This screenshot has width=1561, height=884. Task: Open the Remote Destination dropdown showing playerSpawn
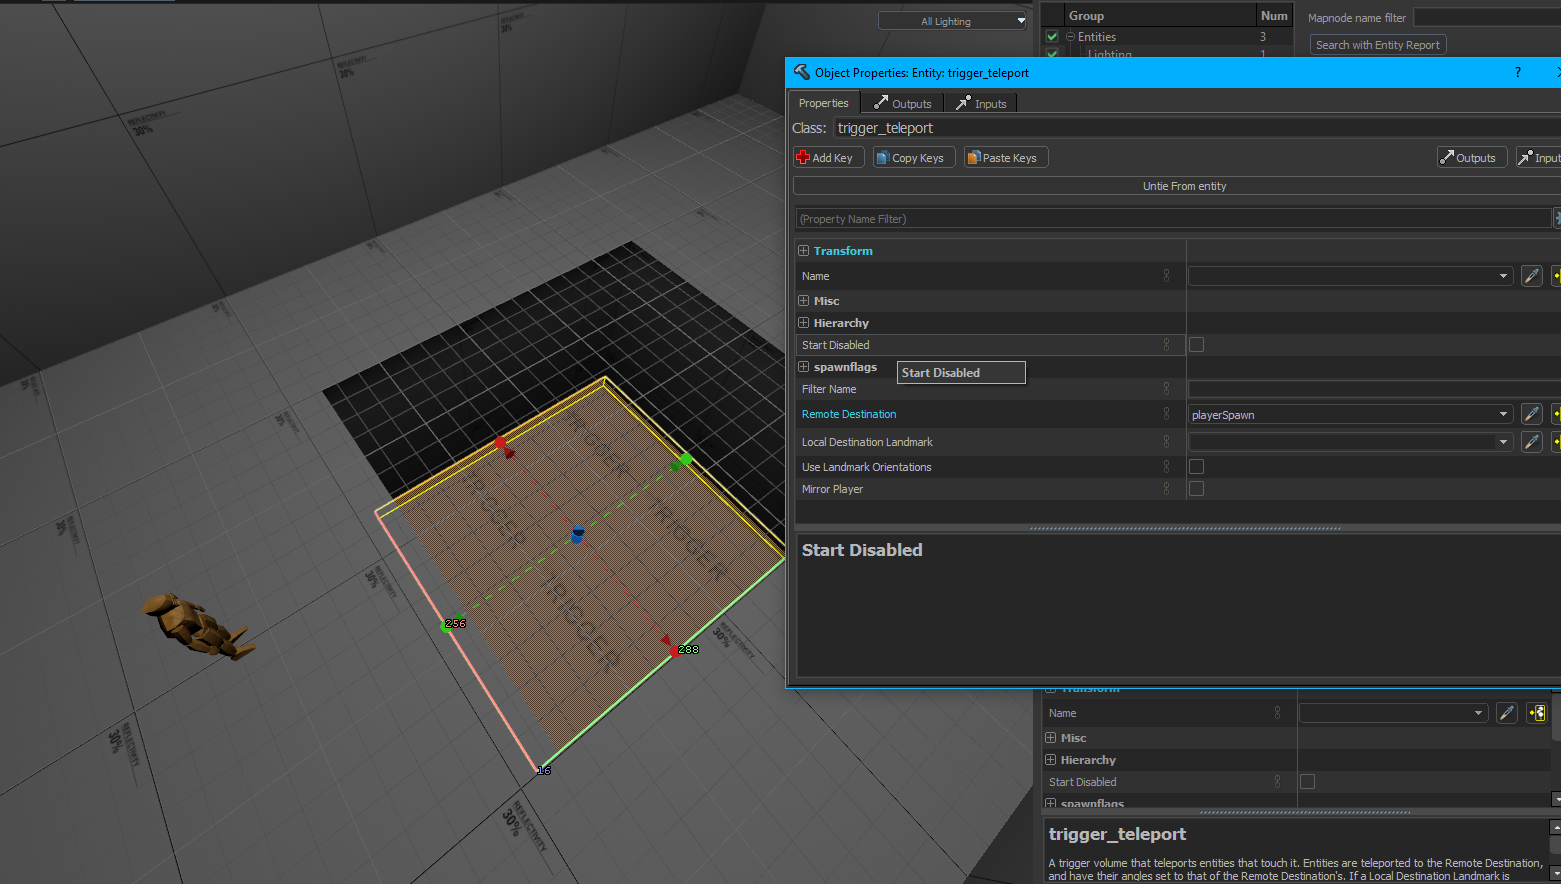pyautogui.click(x=1503, y=413)
